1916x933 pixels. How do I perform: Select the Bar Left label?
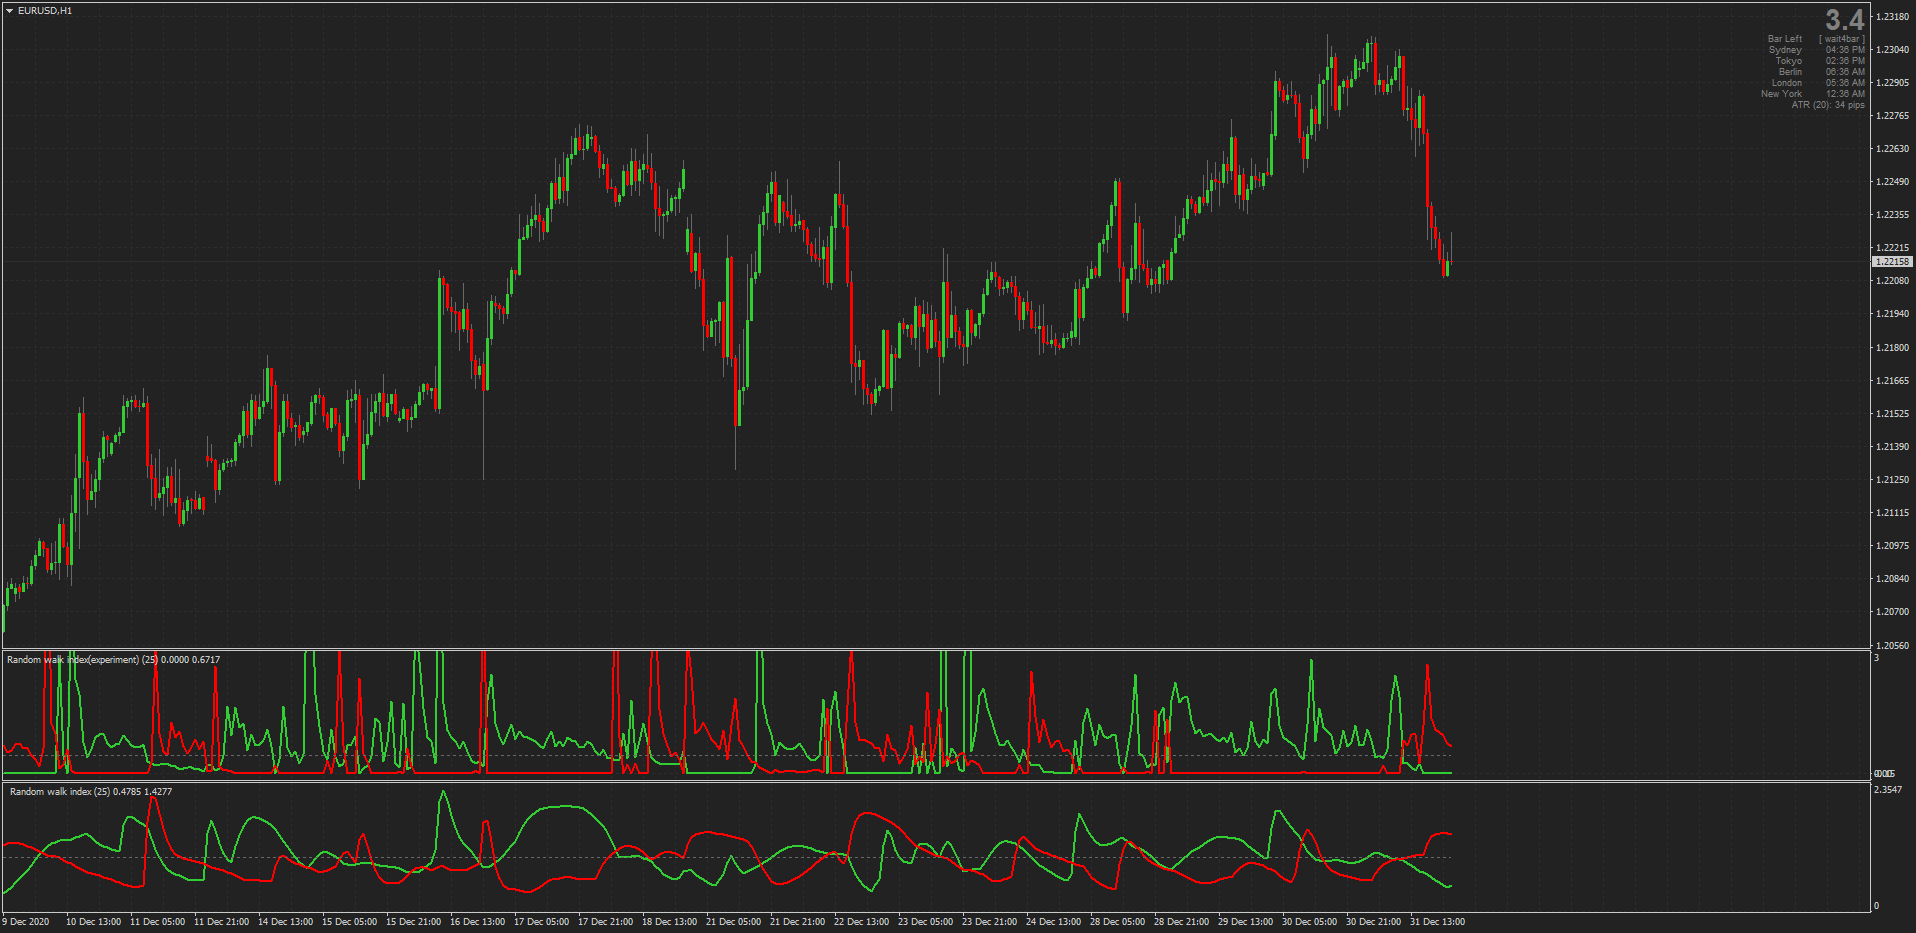point(1785,39)
